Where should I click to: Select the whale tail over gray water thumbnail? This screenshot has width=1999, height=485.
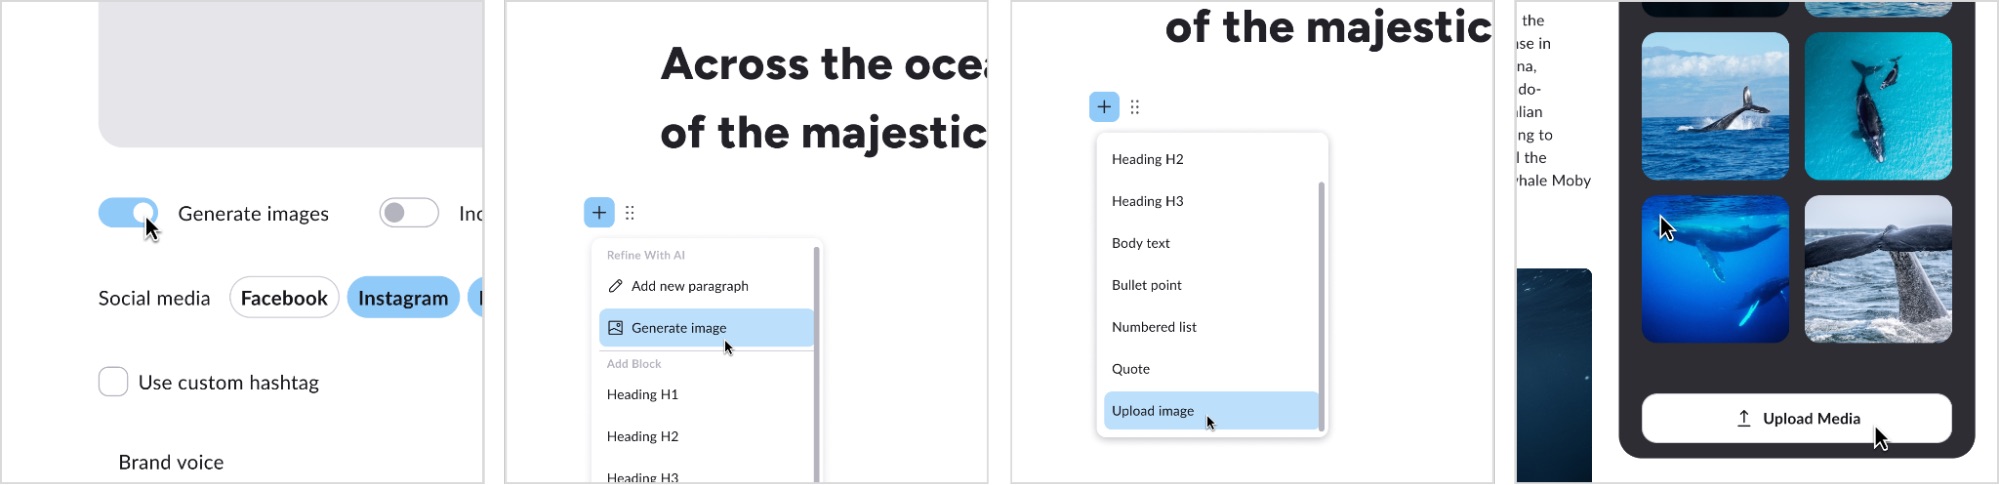1877,269
